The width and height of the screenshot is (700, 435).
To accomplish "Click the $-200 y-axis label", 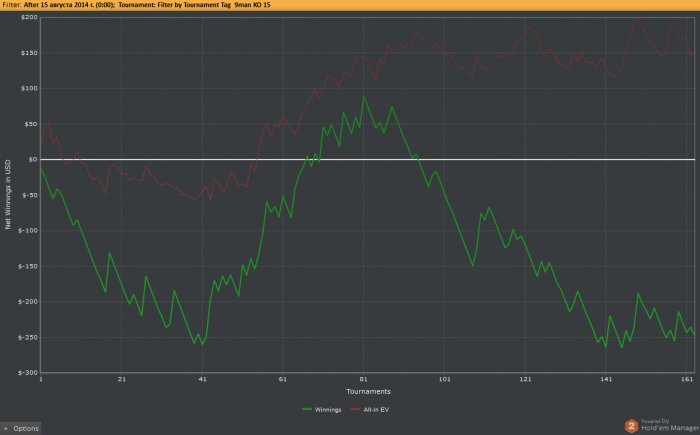I will 28,302.
